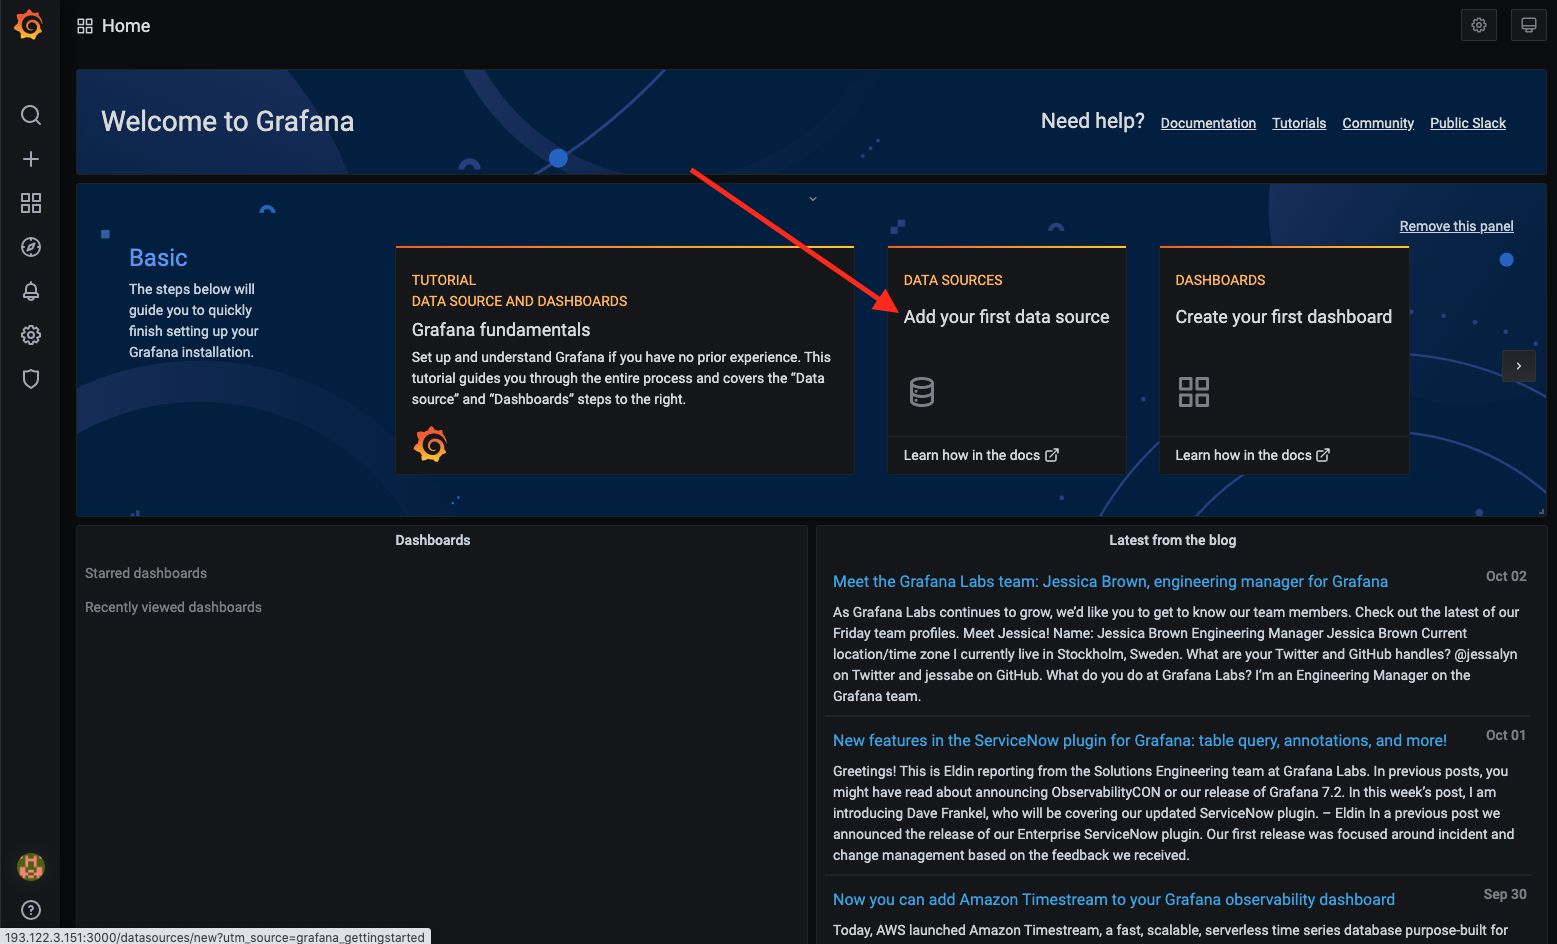Screen dimensions: 1557x944
Task: Click the grid icon in Dashboards card
Action: tap(1194, 392)
